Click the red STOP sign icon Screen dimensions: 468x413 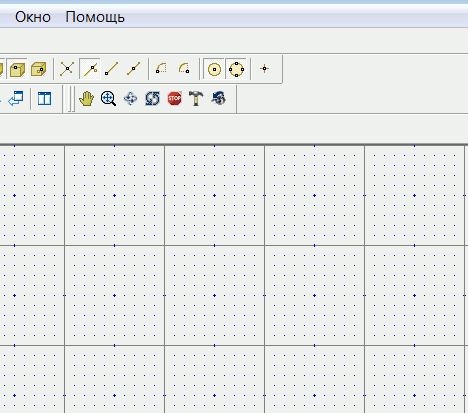coord(174,99)
